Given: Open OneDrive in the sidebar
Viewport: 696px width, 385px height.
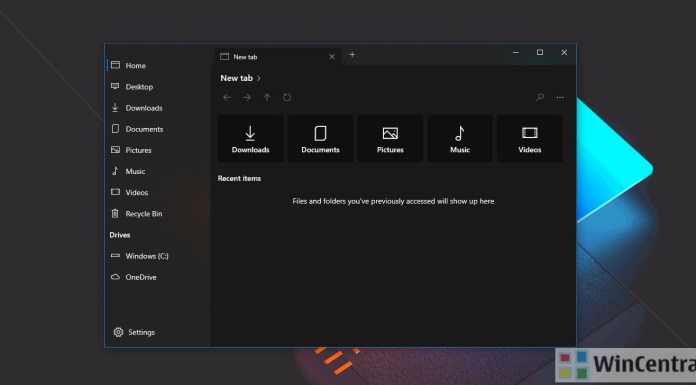Looking at the screenshot, I should 158,277.
